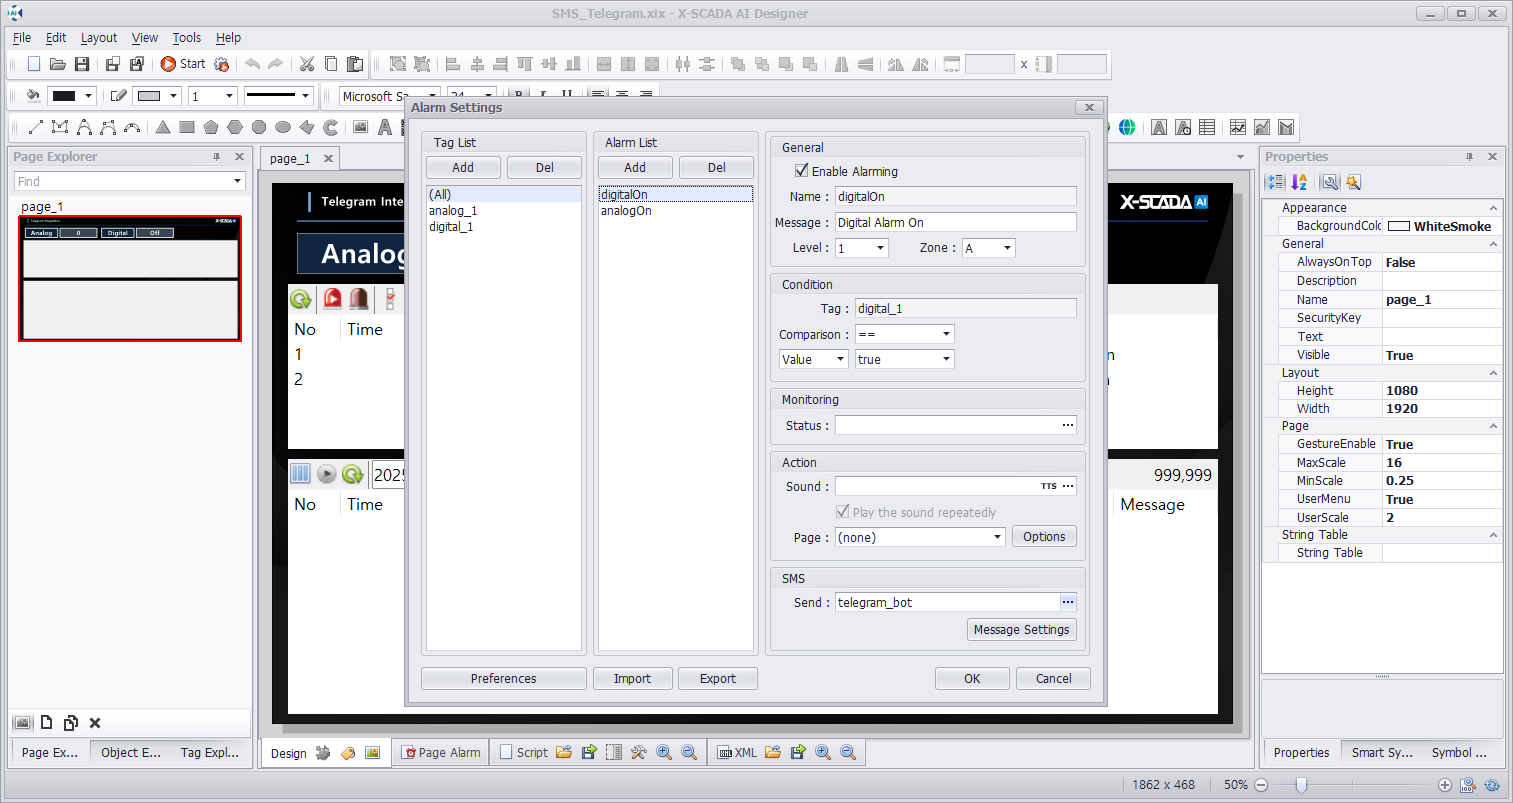Image resolution: width=1513 pixels, height=803 pixels.
Task: Open the Comparison operator dropdown
Action: (946, 334)
